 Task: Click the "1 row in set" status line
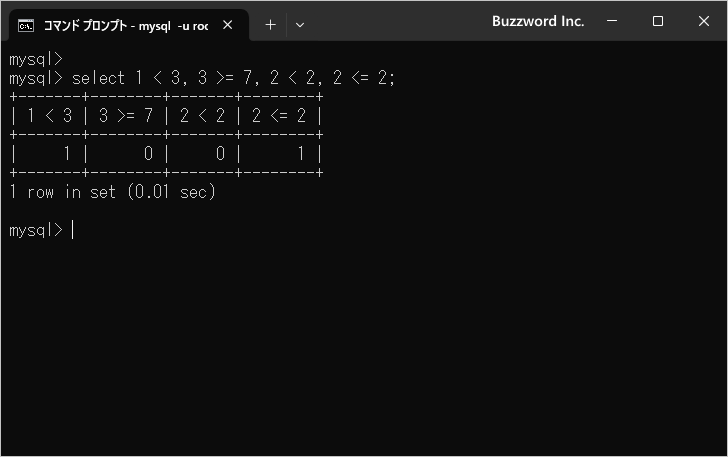pos(112,192)
